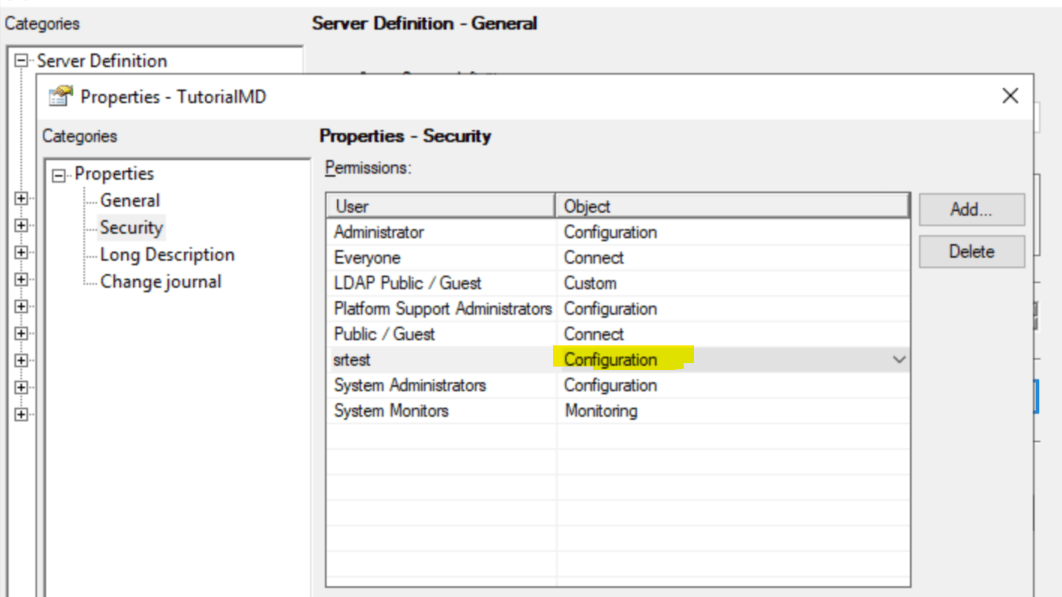
Task: Select Security category in tree
Action: 131,228
